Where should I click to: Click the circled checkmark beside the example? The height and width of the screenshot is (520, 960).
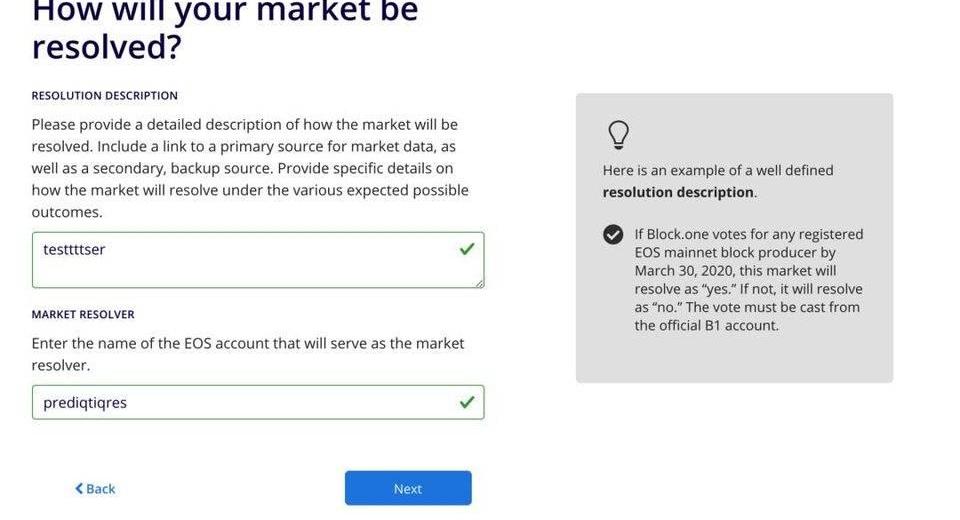click(613, 235)
